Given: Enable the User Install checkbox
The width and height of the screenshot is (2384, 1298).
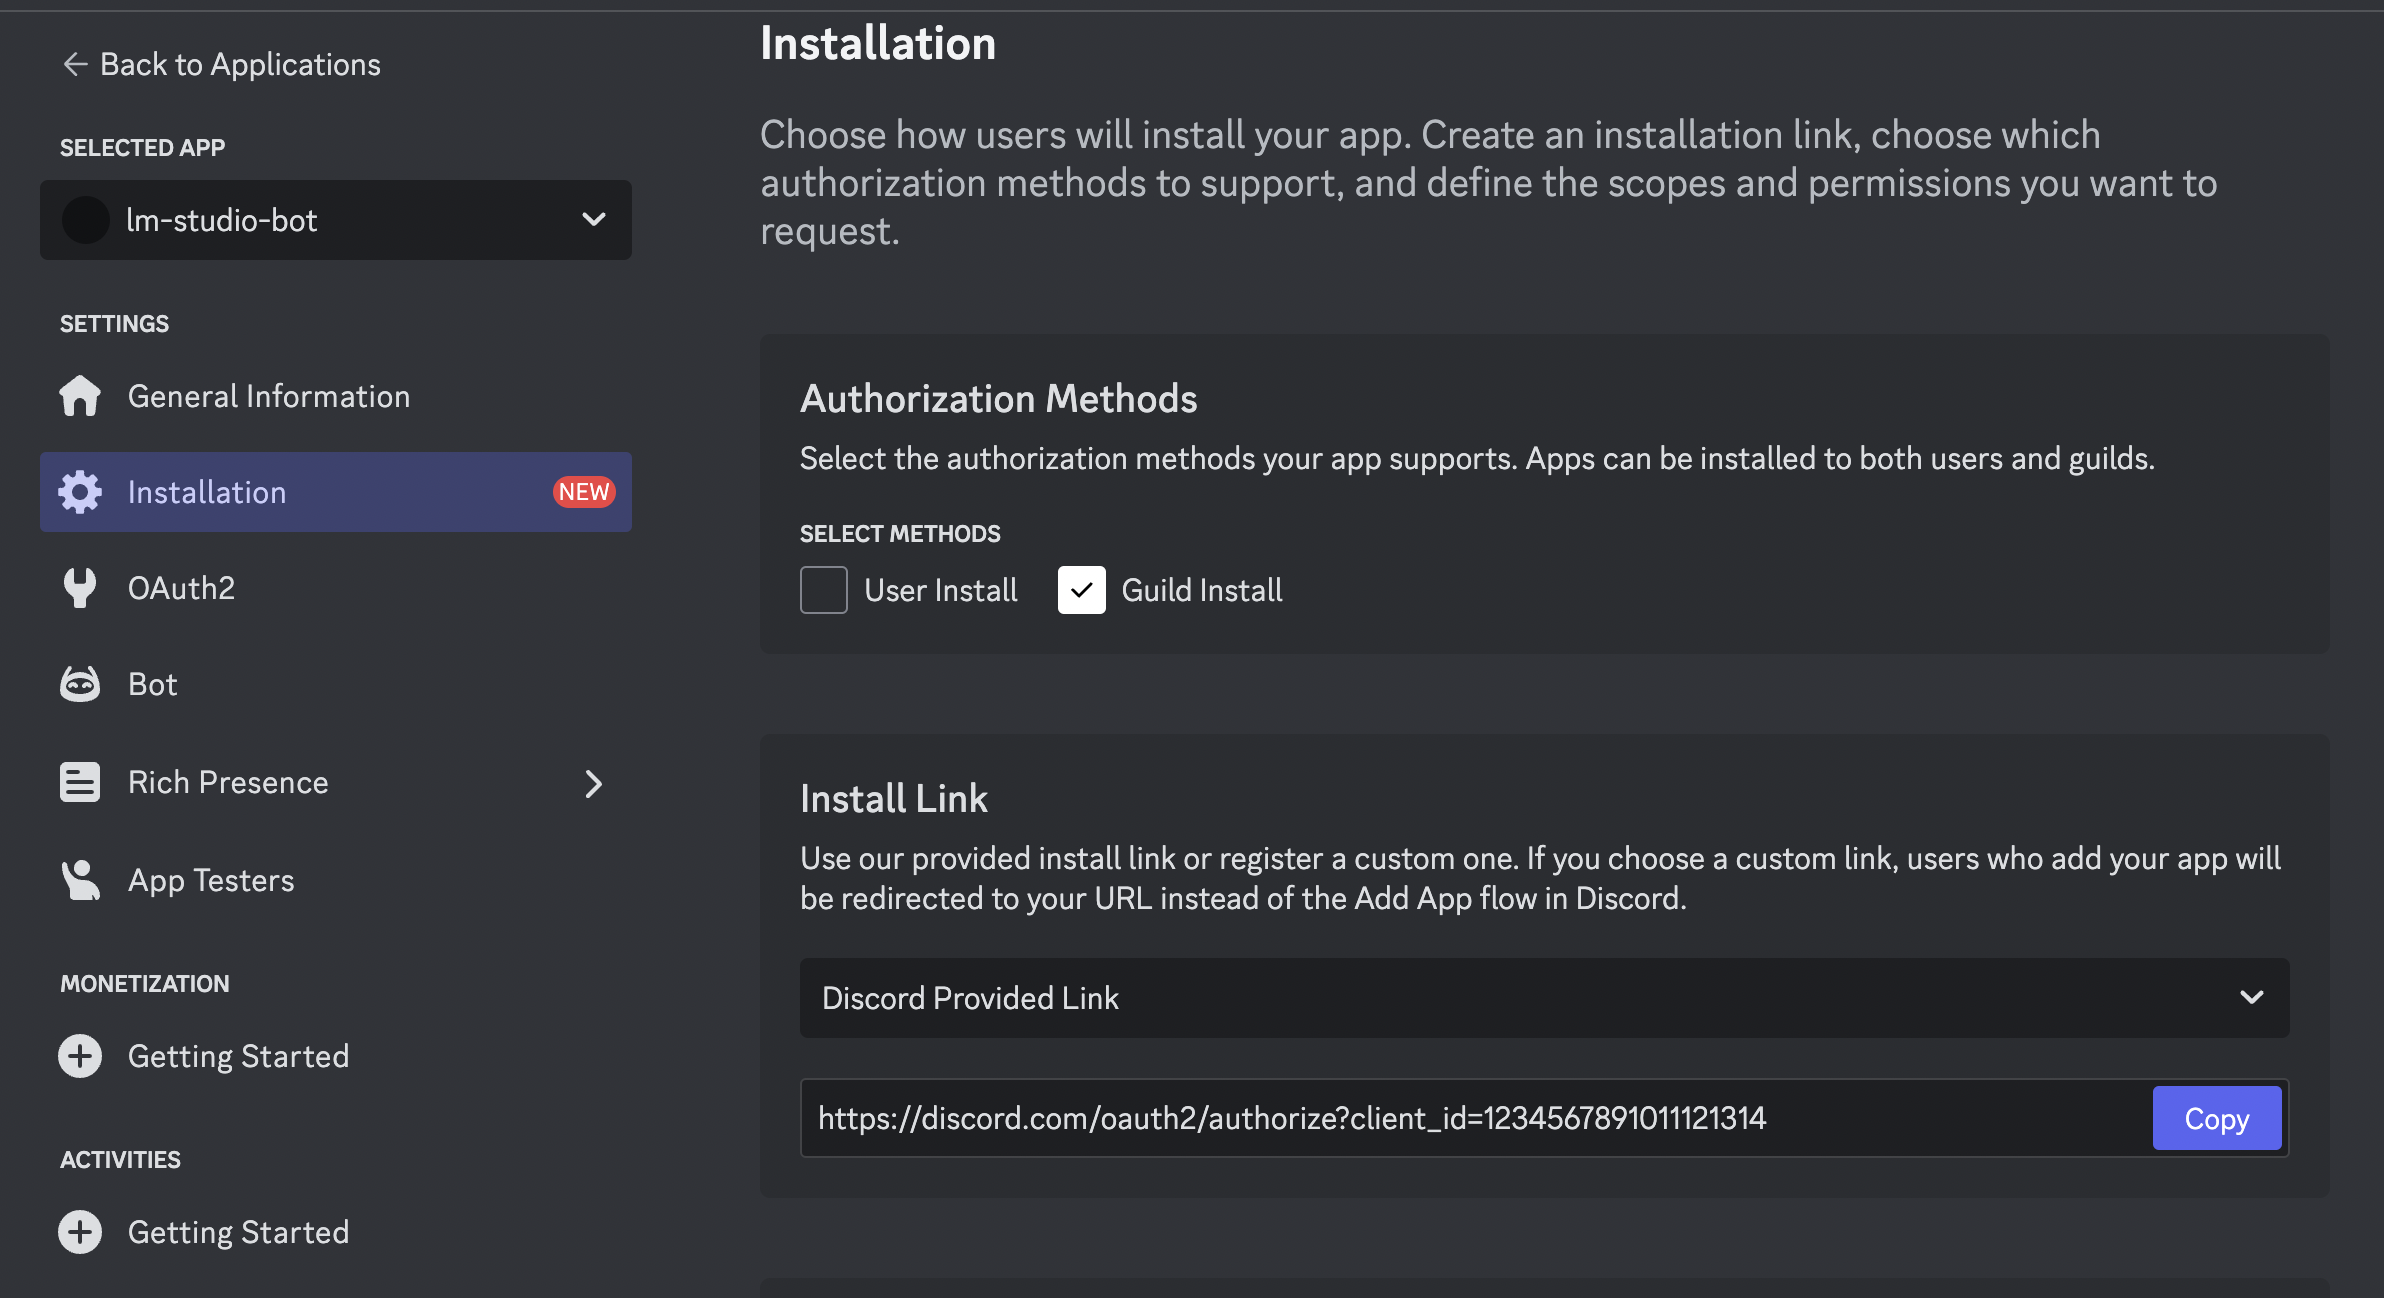Looking at the screenshot, I should 822,590.
